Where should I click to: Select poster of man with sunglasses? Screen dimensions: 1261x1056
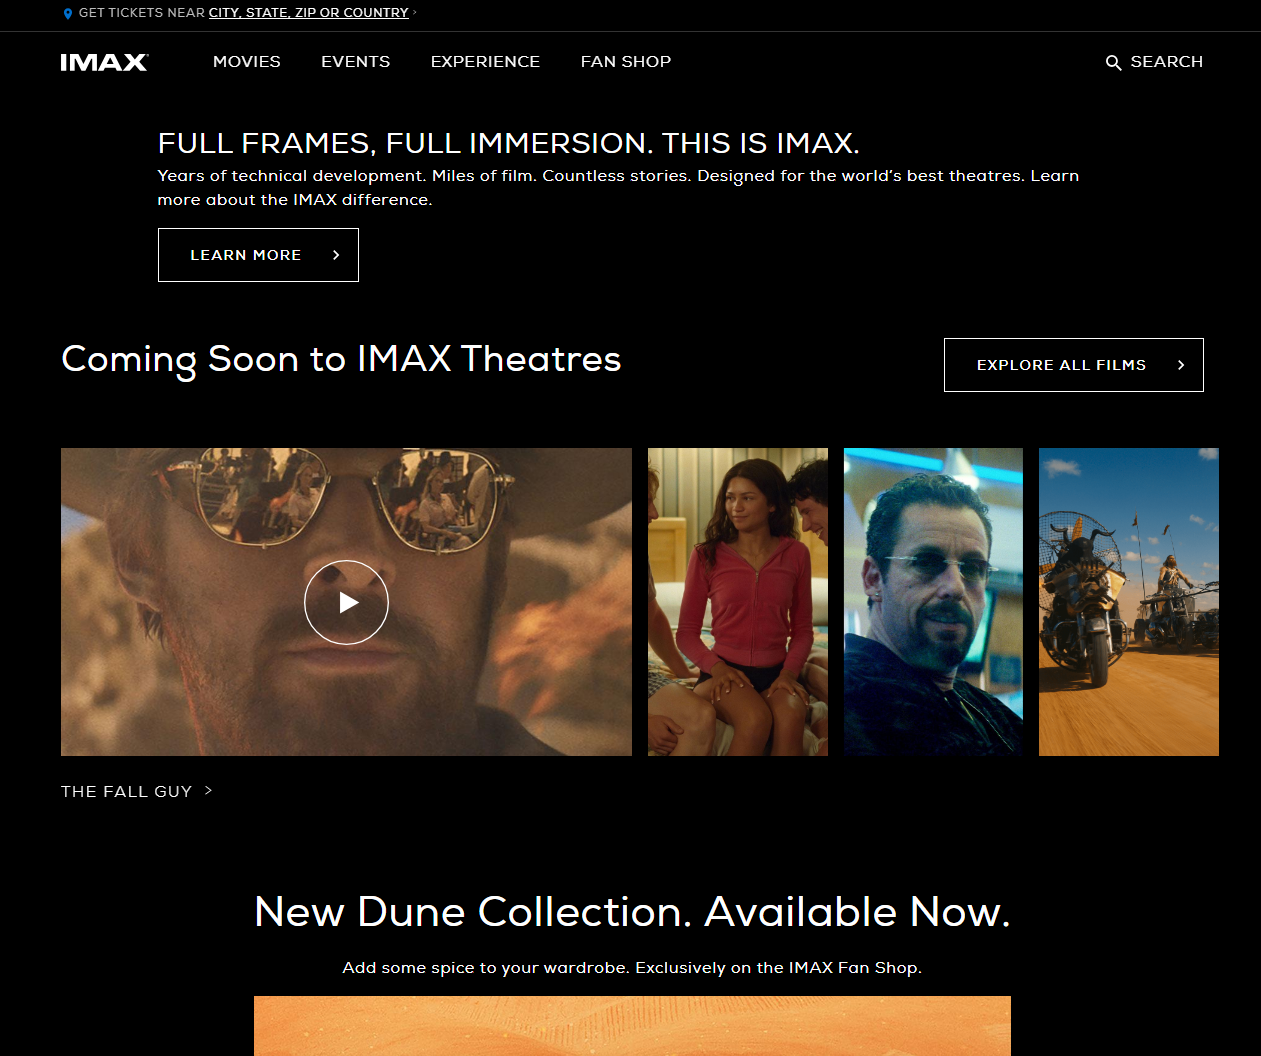point(933,602)
